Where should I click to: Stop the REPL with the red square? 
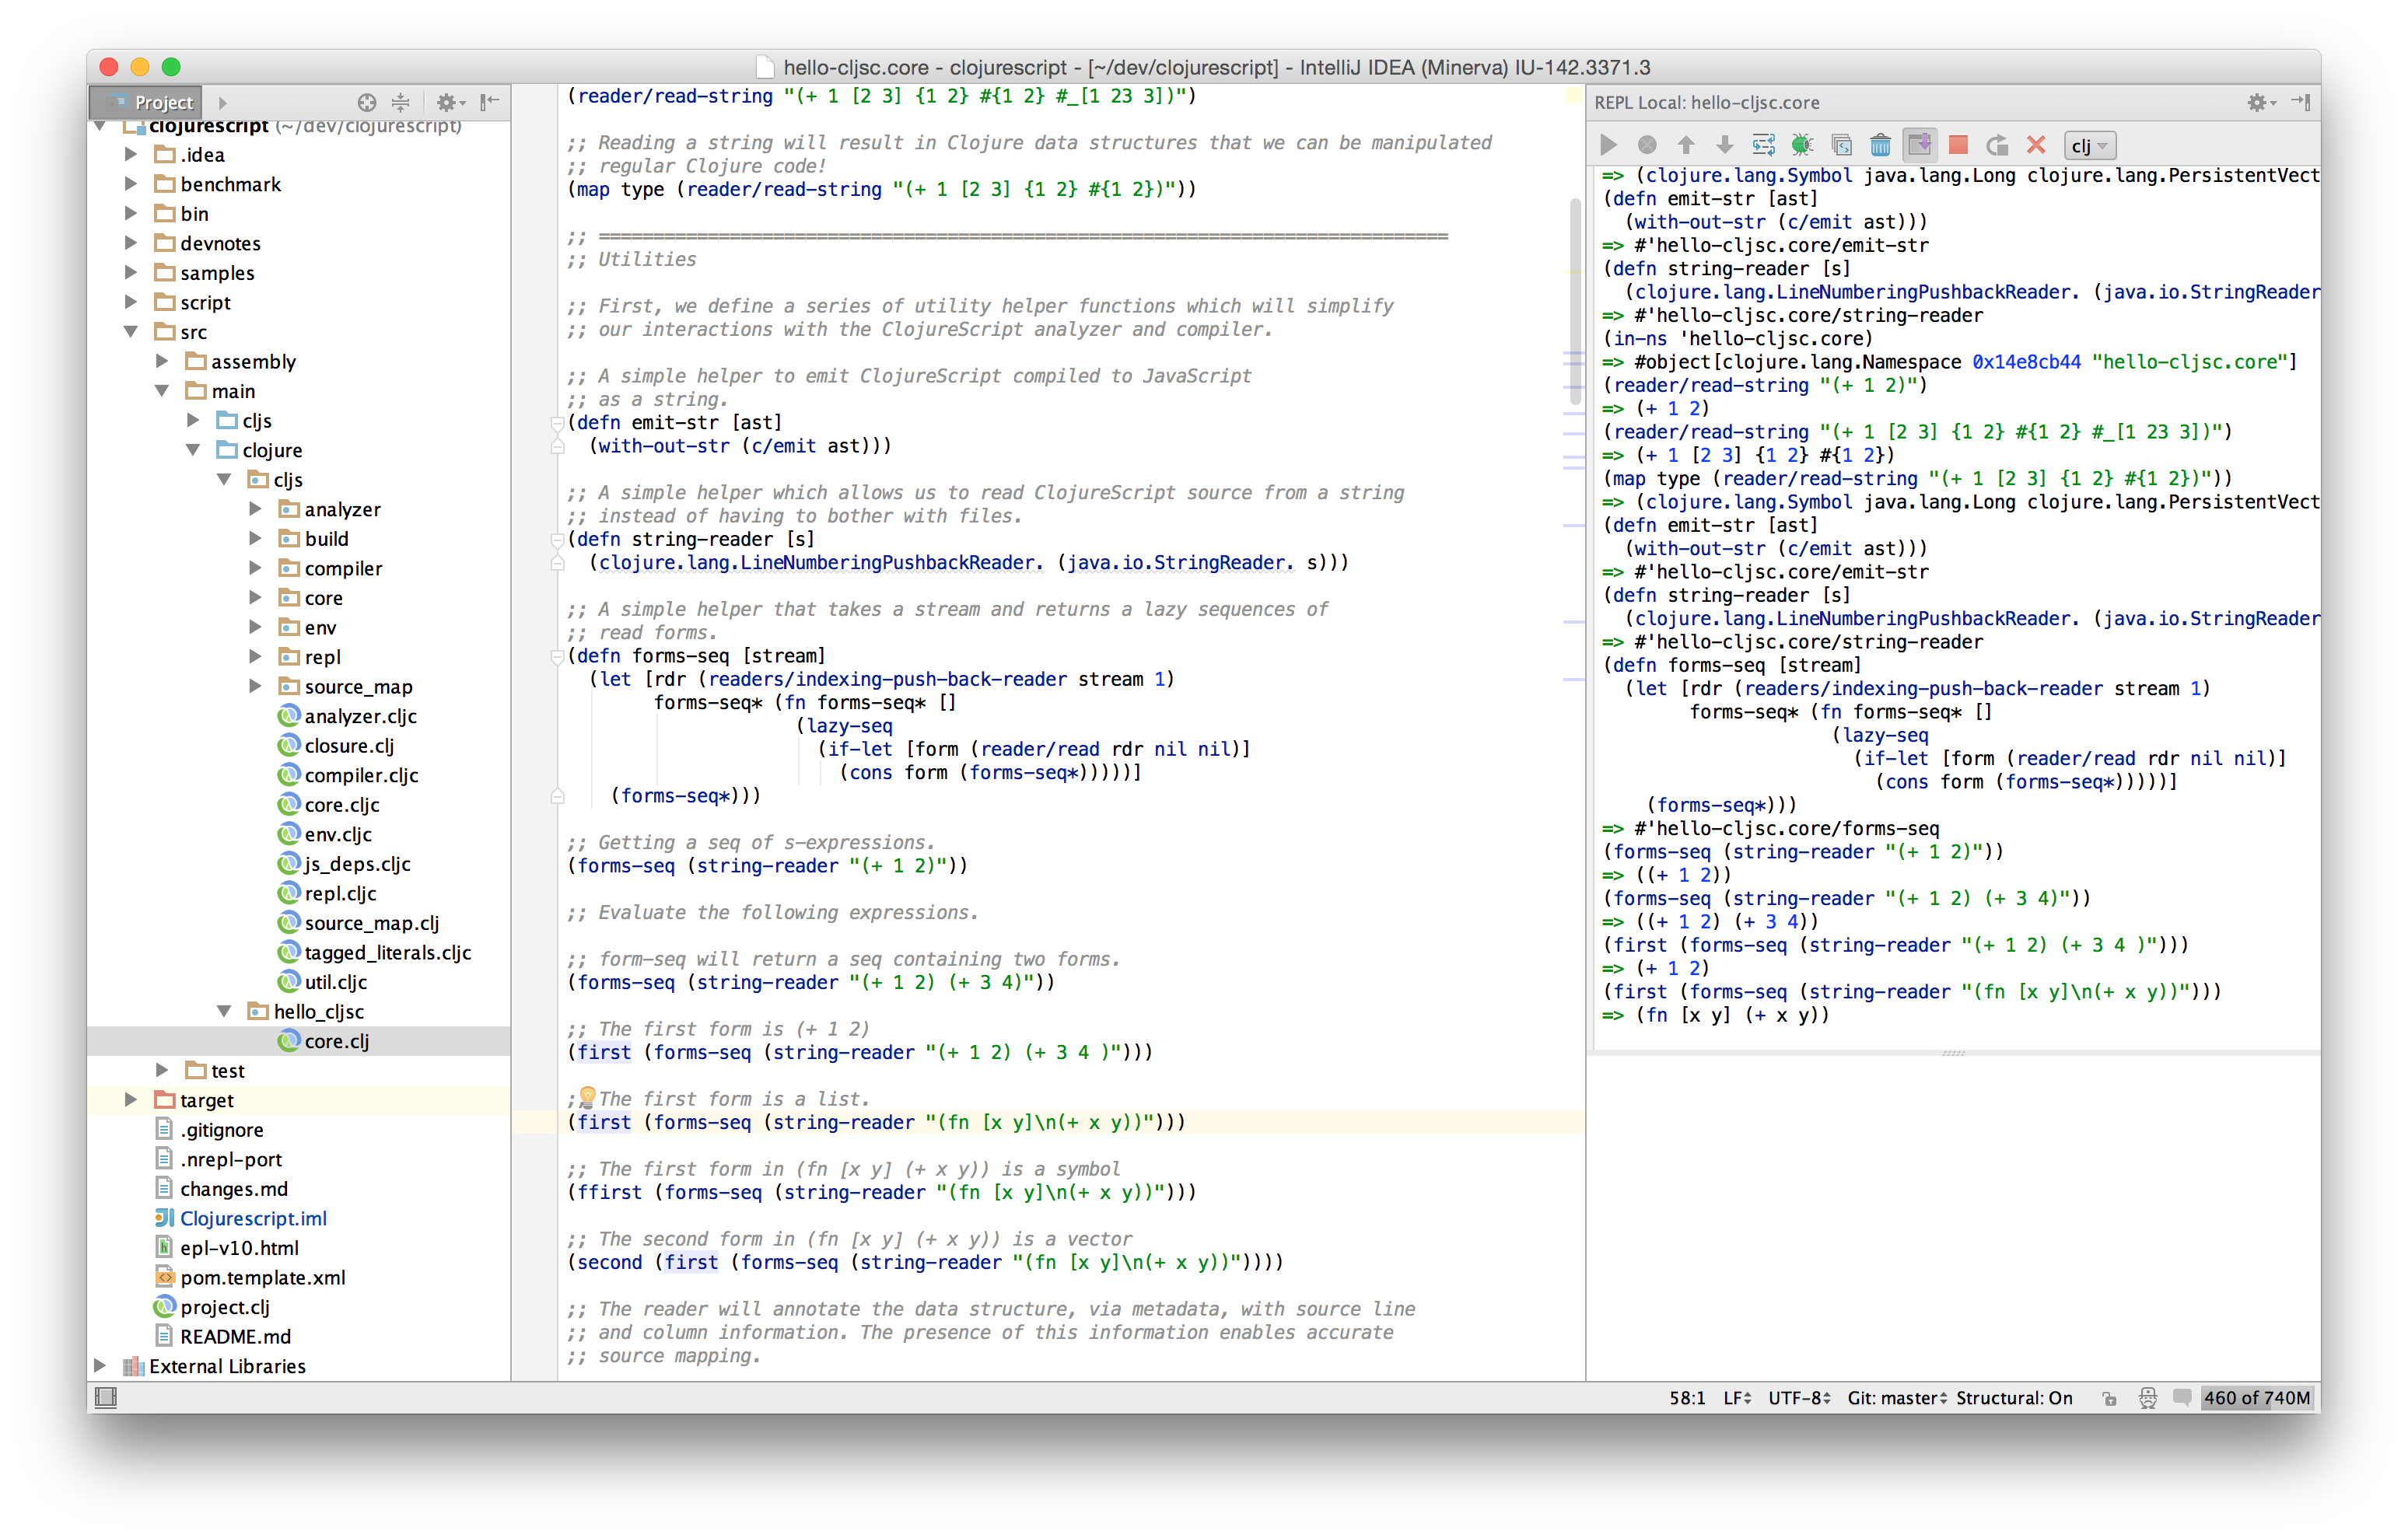pyautogui.click(x=1958, y=145)
